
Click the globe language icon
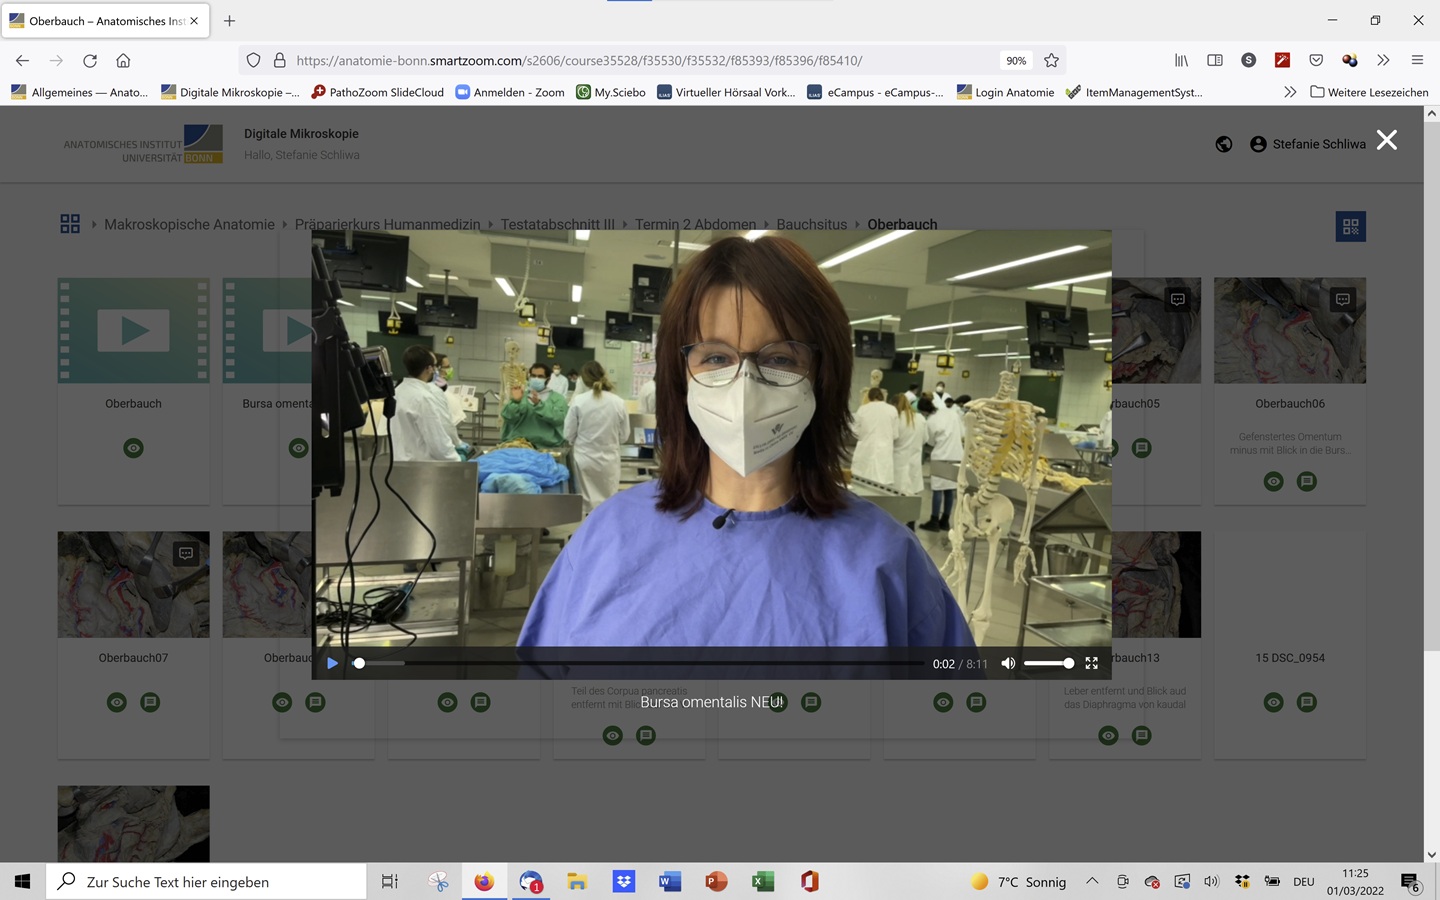[x=1223, y=144]
